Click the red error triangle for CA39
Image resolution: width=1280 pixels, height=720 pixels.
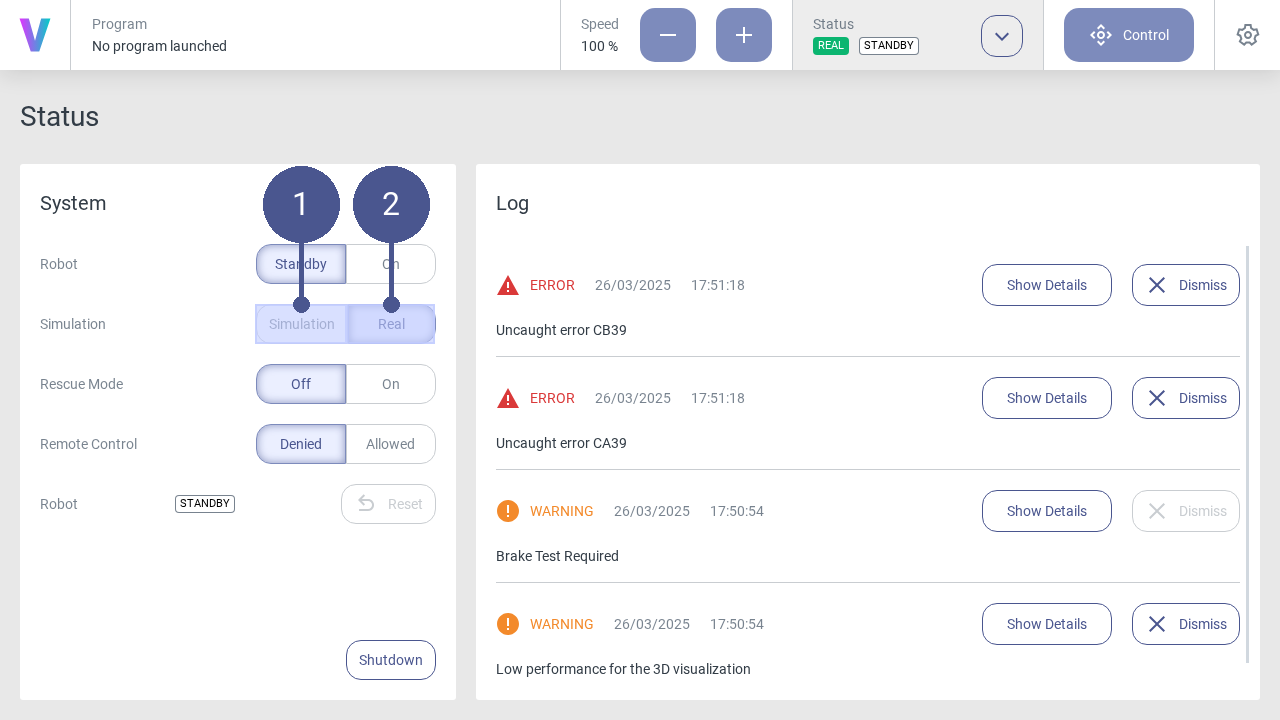[x=508, y=398]
